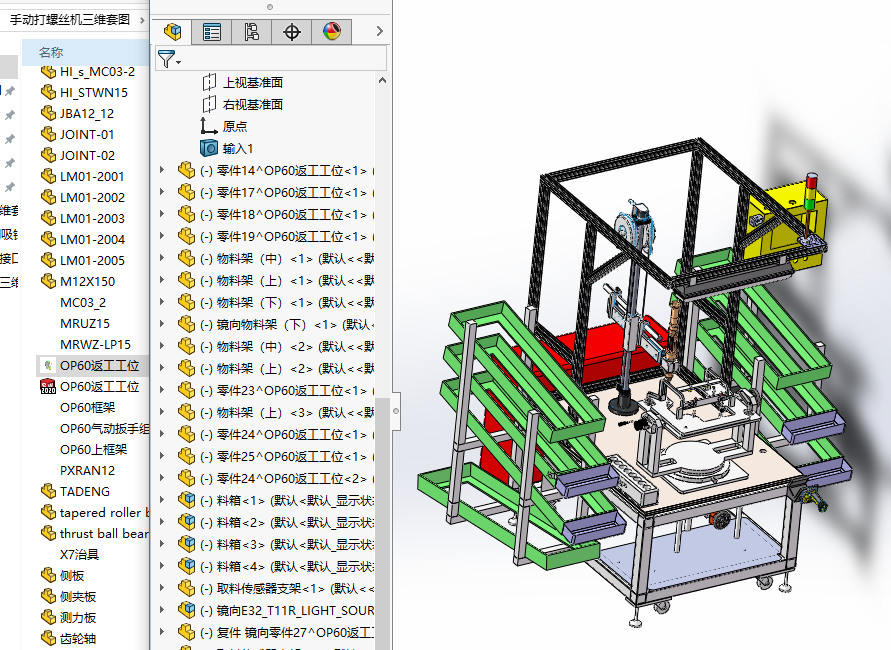Select the 右视基准面 plane icon
This screenshot has height=650, width=891.
point(209,105)
